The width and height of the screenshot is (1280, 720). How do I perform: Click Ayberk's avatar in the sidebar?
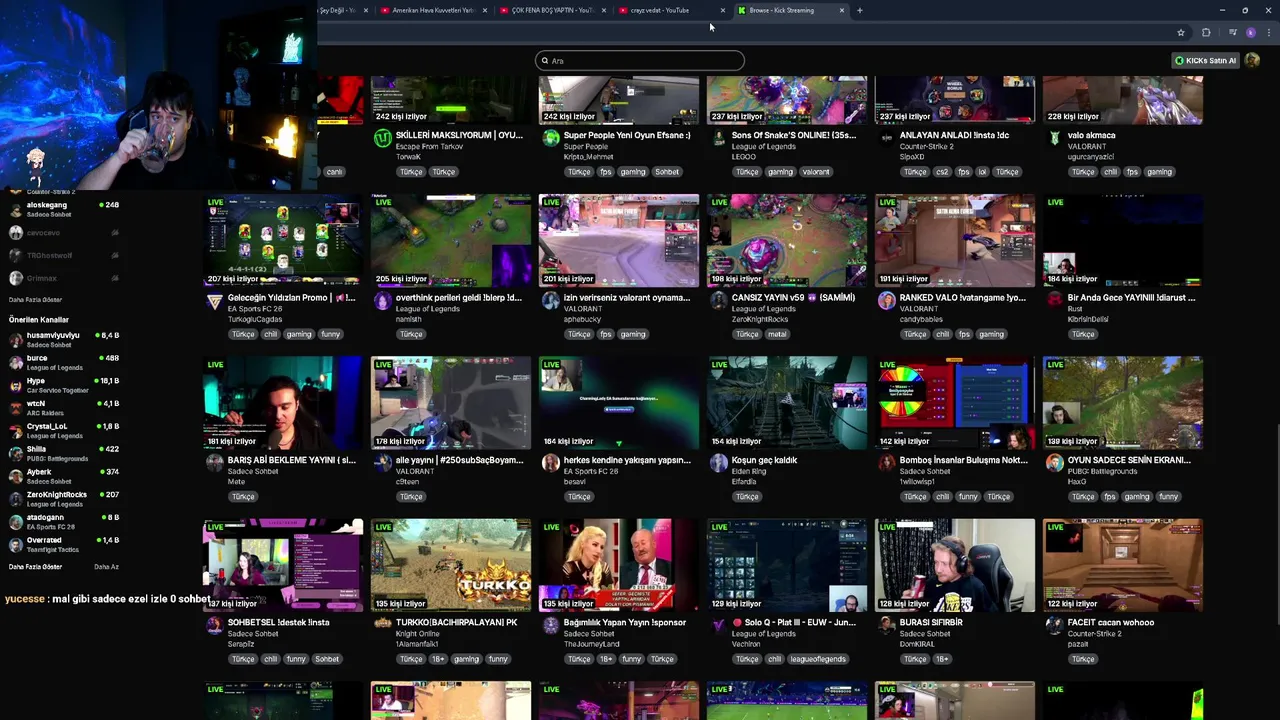16,476
